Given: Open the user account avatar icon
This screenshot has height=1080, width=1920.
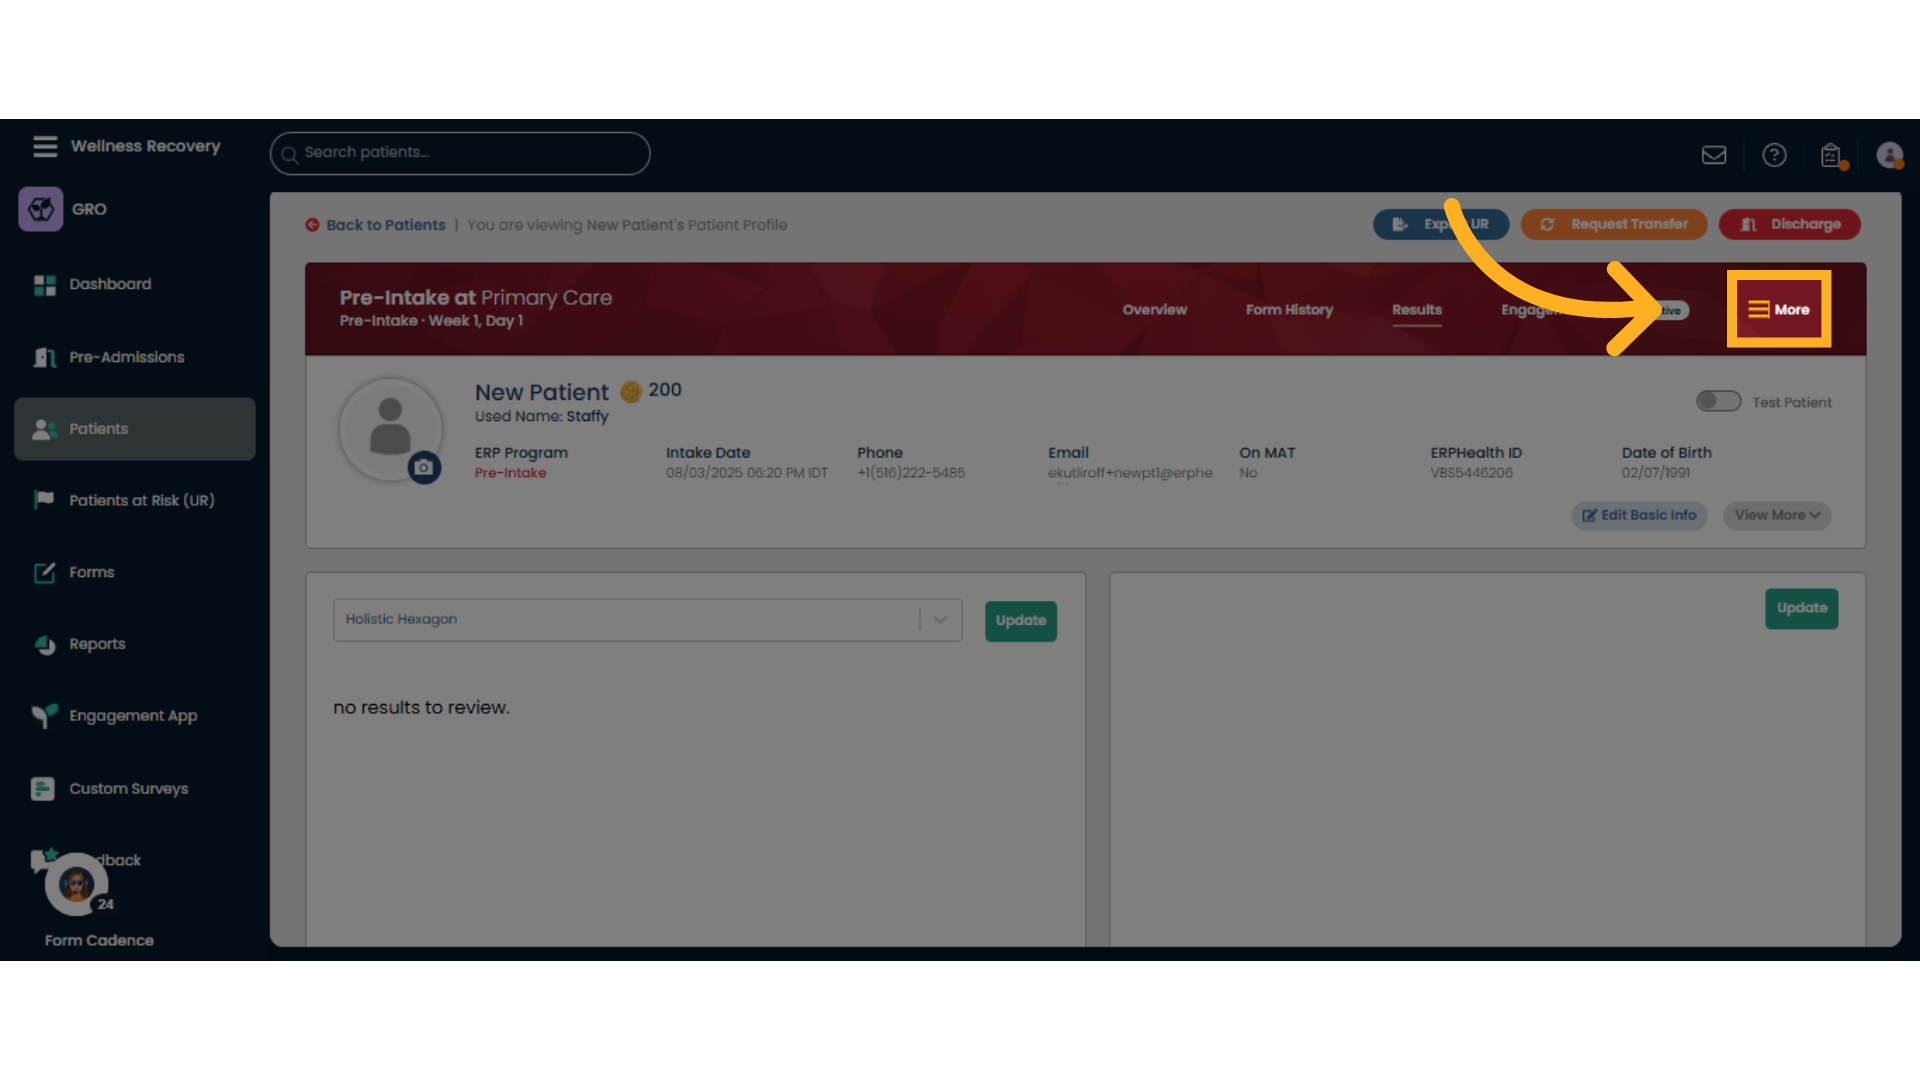Looking at the screenshot, I should (x=1889, y=155).
